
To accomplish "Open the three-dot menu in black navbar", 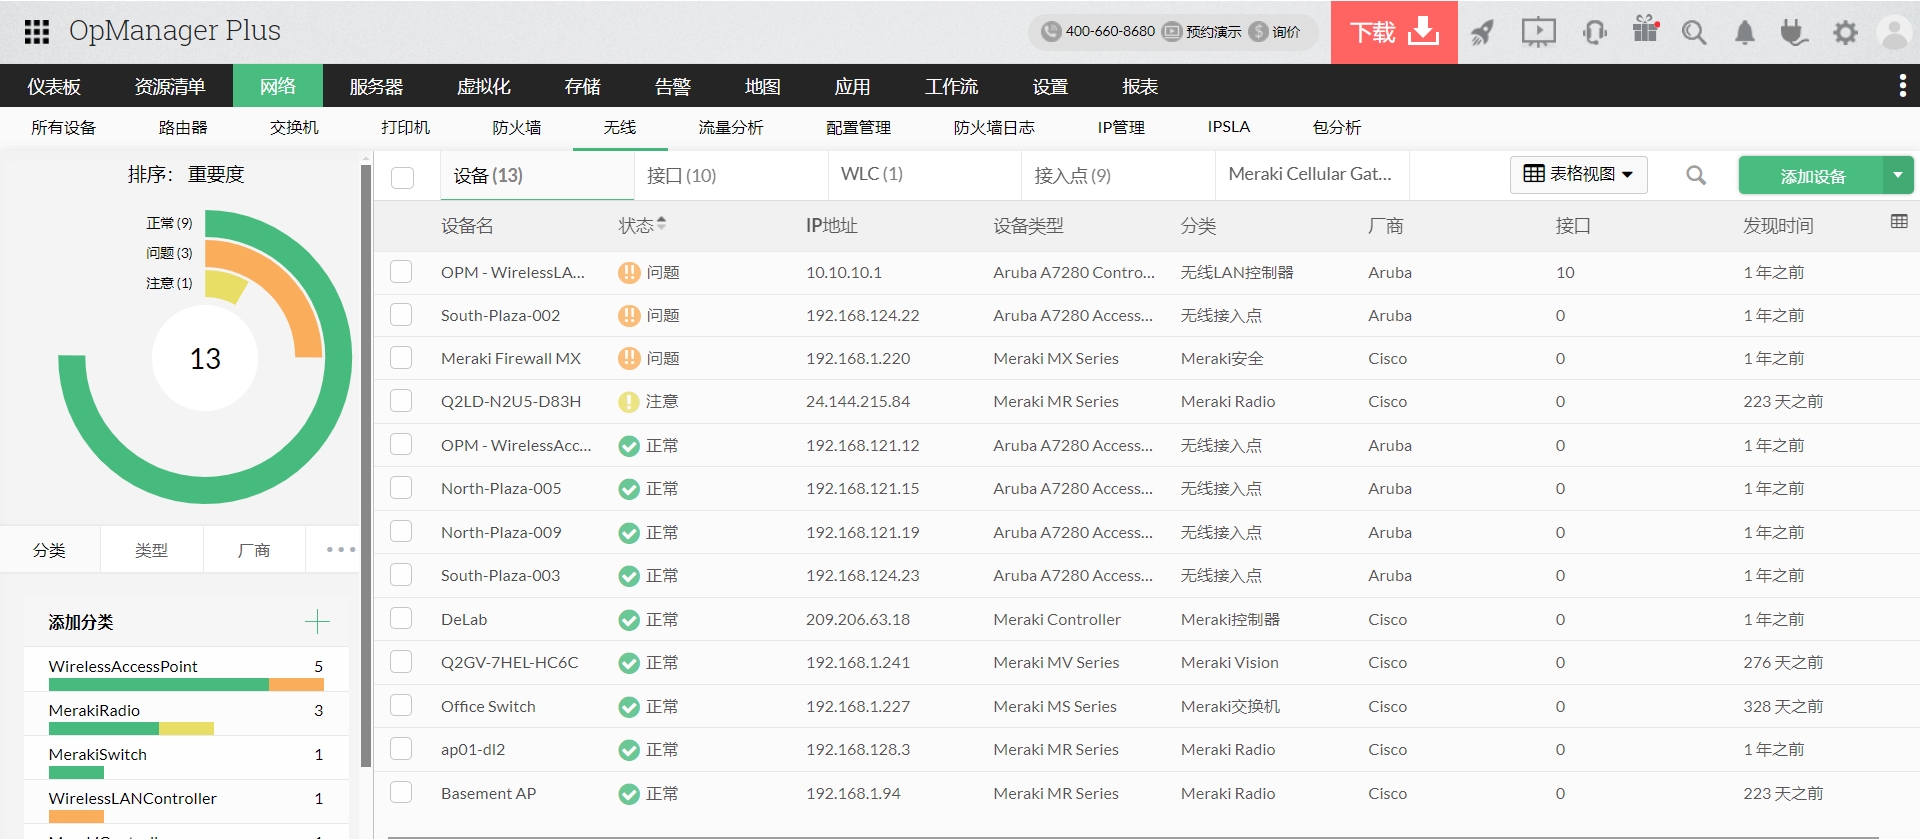I will [1902, 86].
